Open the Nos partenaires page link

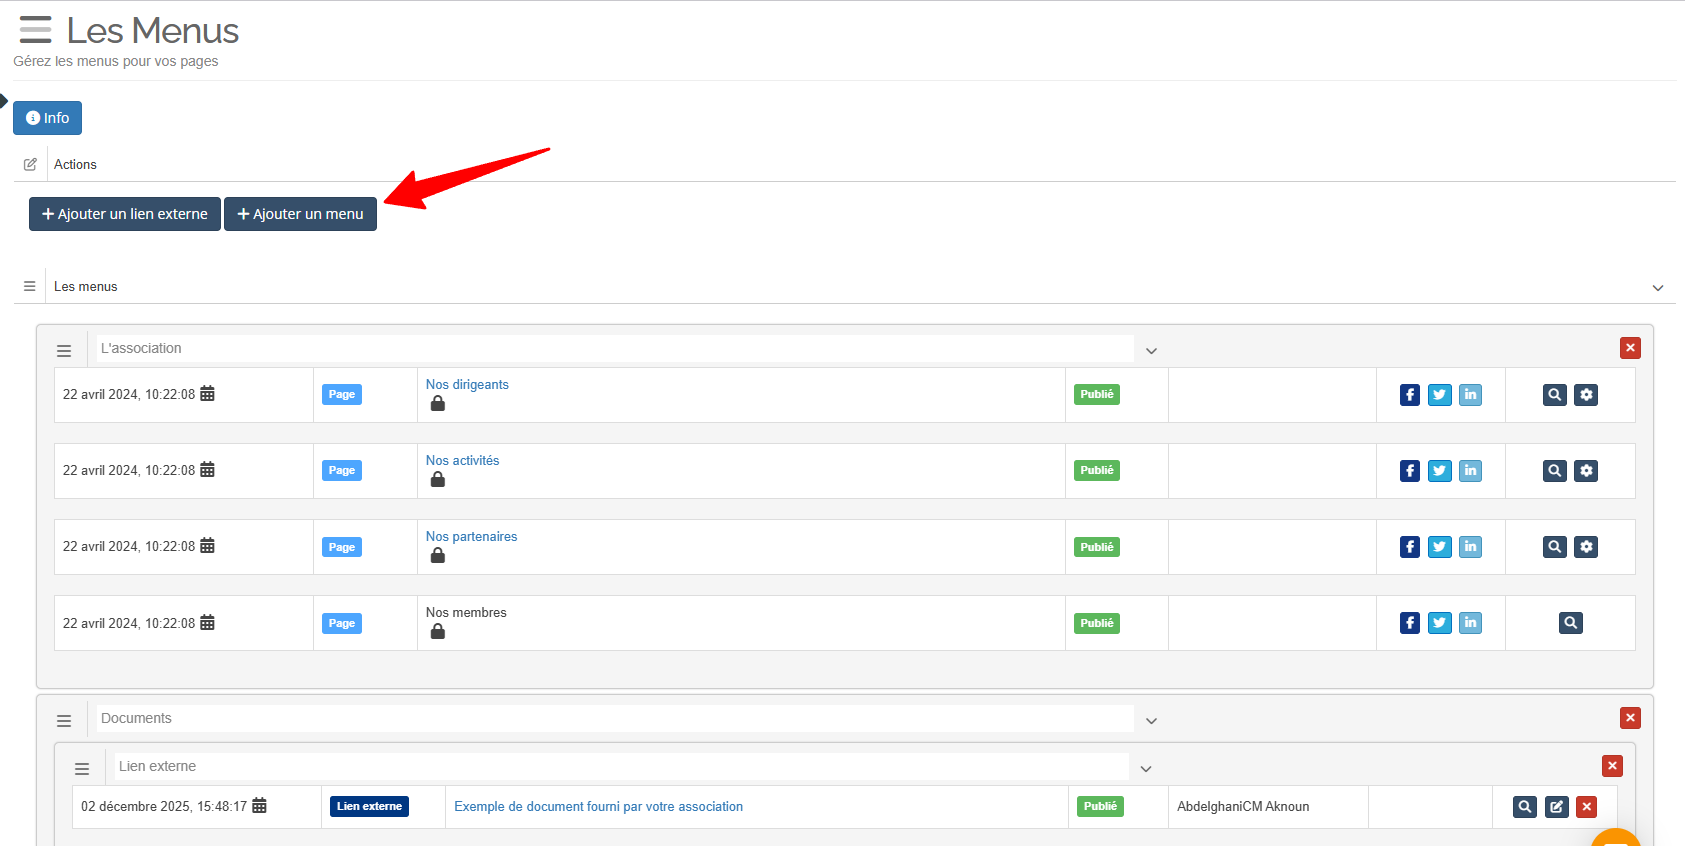coord(471,537)
